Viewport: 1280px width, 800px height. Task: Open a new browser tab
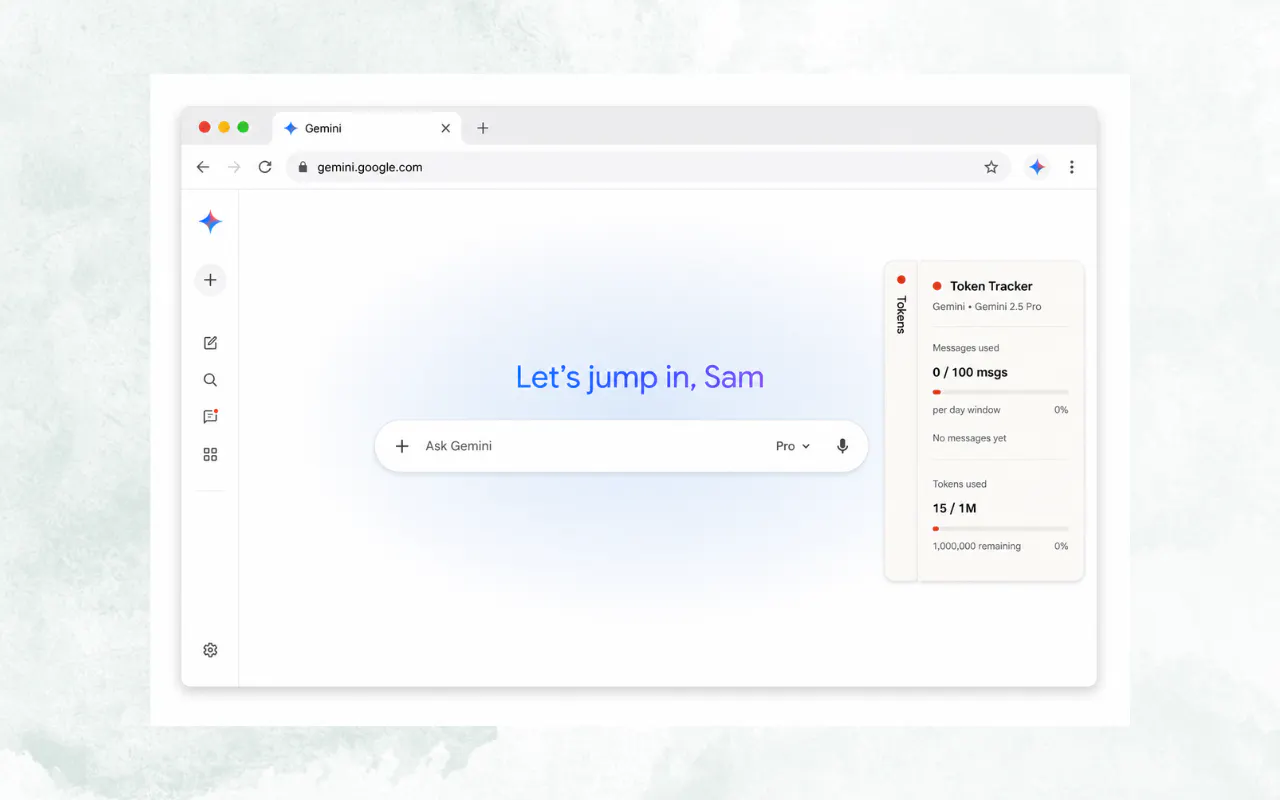click(483, 128)
